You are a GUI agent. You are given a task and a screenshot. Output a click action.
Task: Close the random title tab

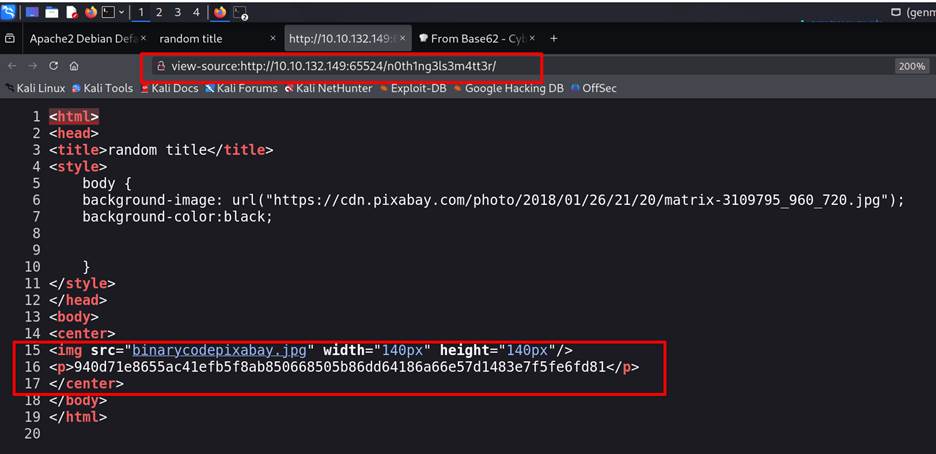272,38
